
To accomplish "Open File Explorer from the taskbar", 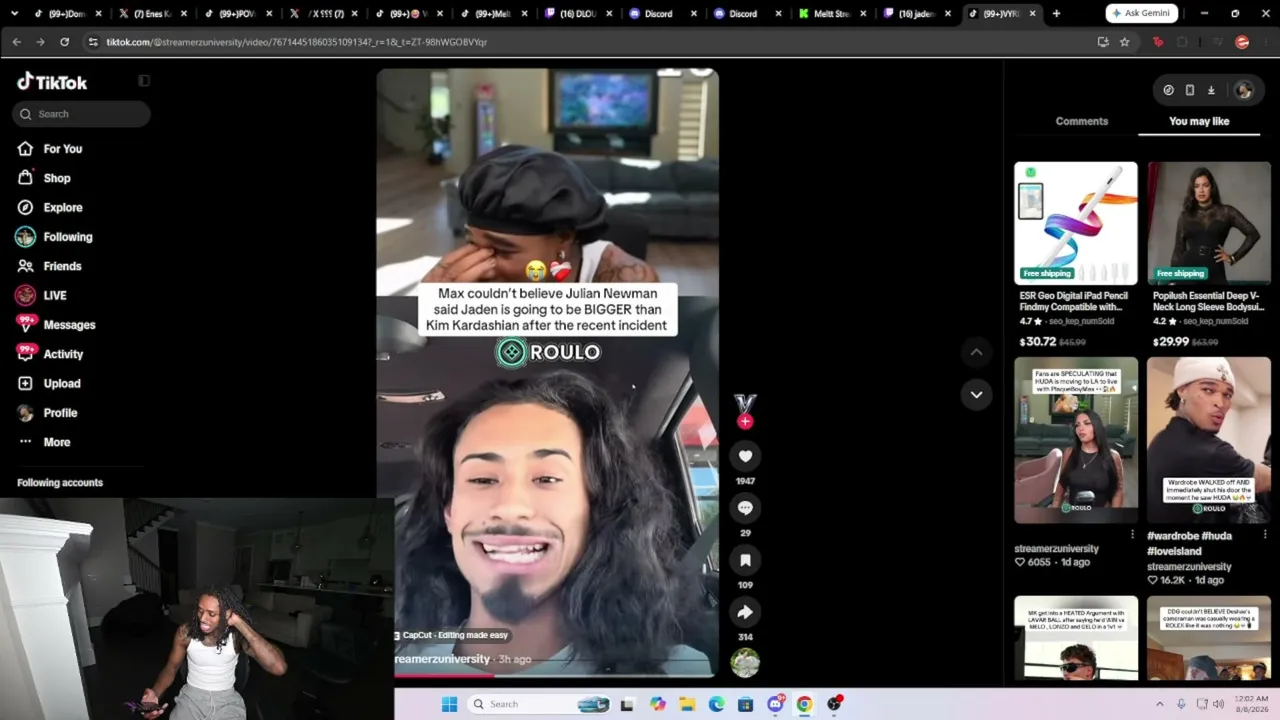I will pyautogui.click(x=687, y=704).
